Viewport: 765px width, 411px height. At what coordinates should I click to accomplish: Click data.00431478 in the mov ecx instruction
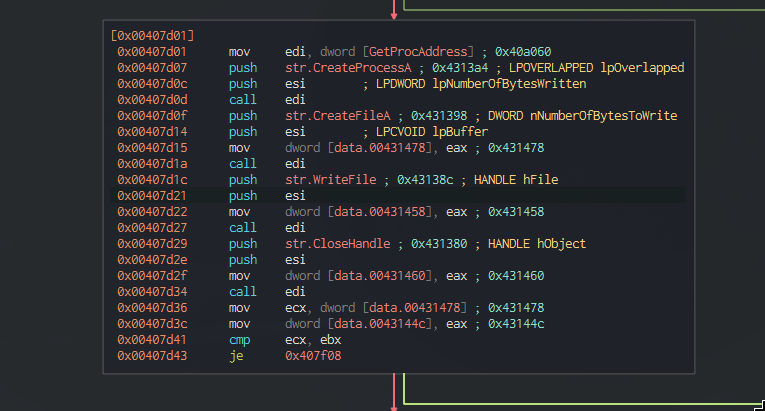(415, 308)
